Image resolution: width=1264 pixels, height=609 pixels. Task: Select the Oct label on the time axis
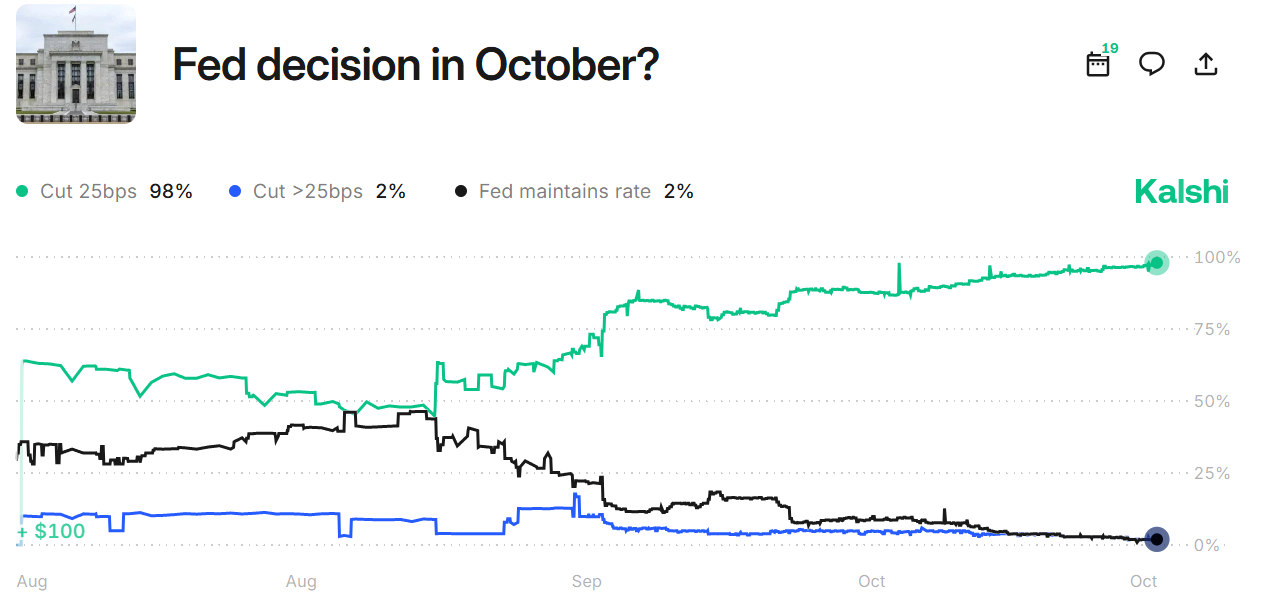point(1143,580)
